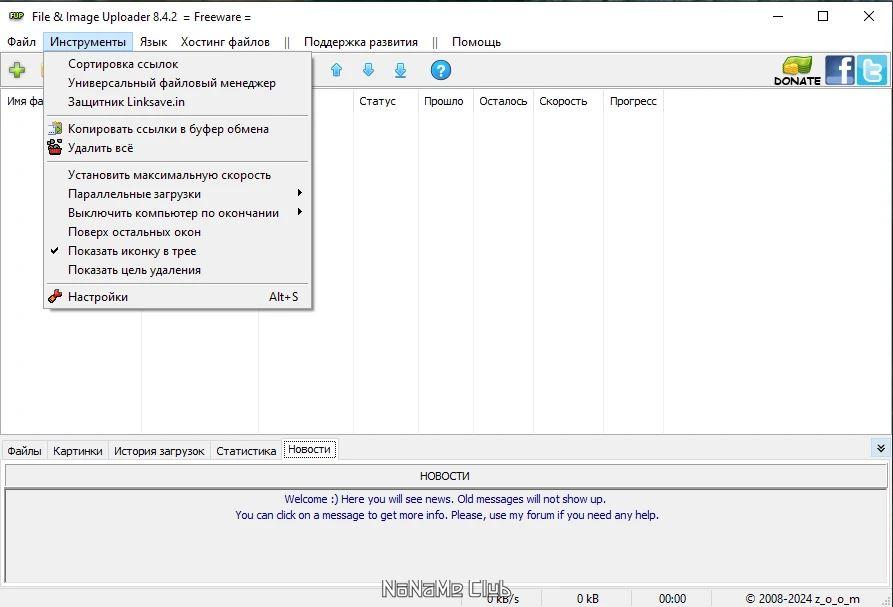The width and height of the screenshot is (893, 607).
Task: Click the 'Welcome :)' news message line
Action: pyautogui.click(x=445, y=499)
